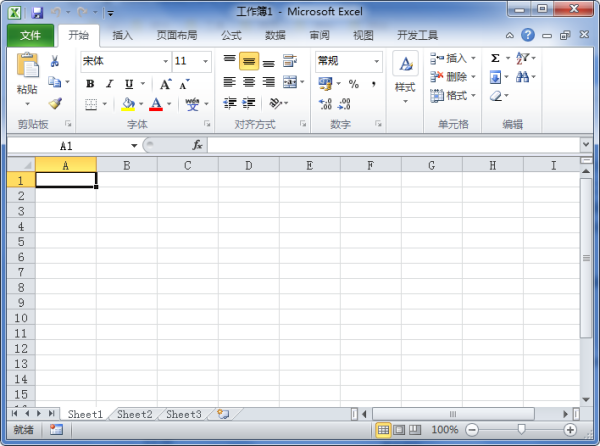Click the Wrap Text icon
Screen dimensions: 600x446
pos(290,60)
